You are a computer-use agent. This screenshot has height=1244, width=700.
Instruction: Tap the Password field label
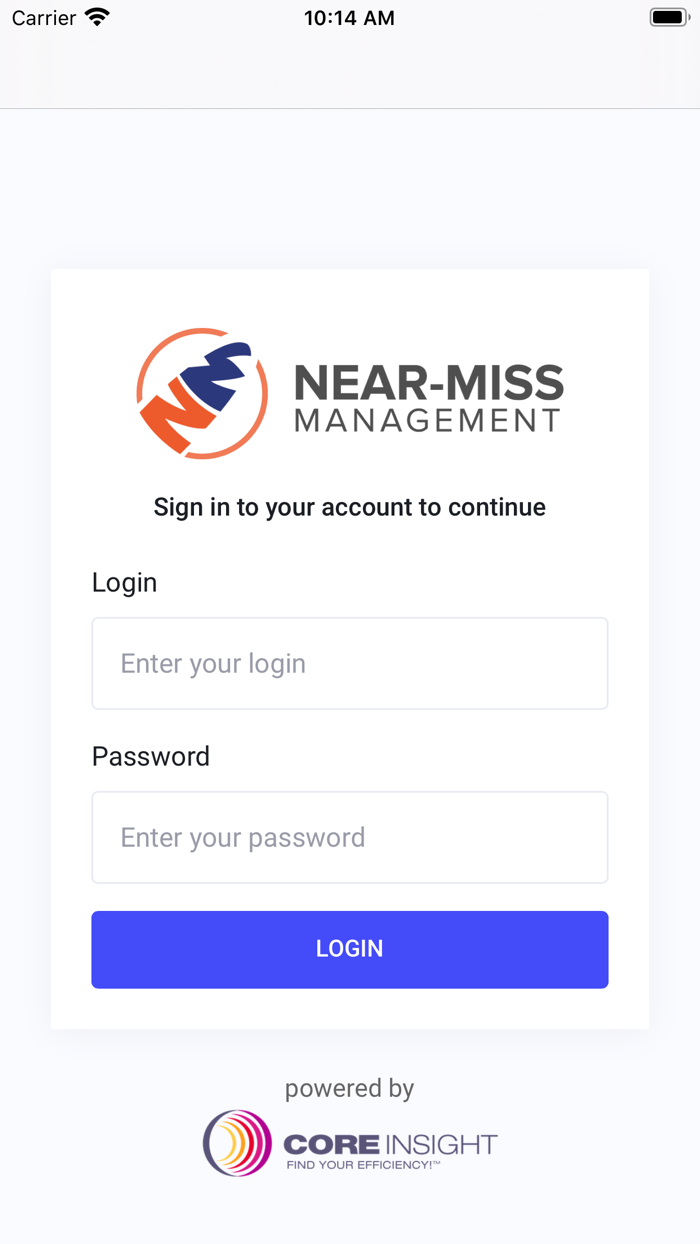coord(151,756)
